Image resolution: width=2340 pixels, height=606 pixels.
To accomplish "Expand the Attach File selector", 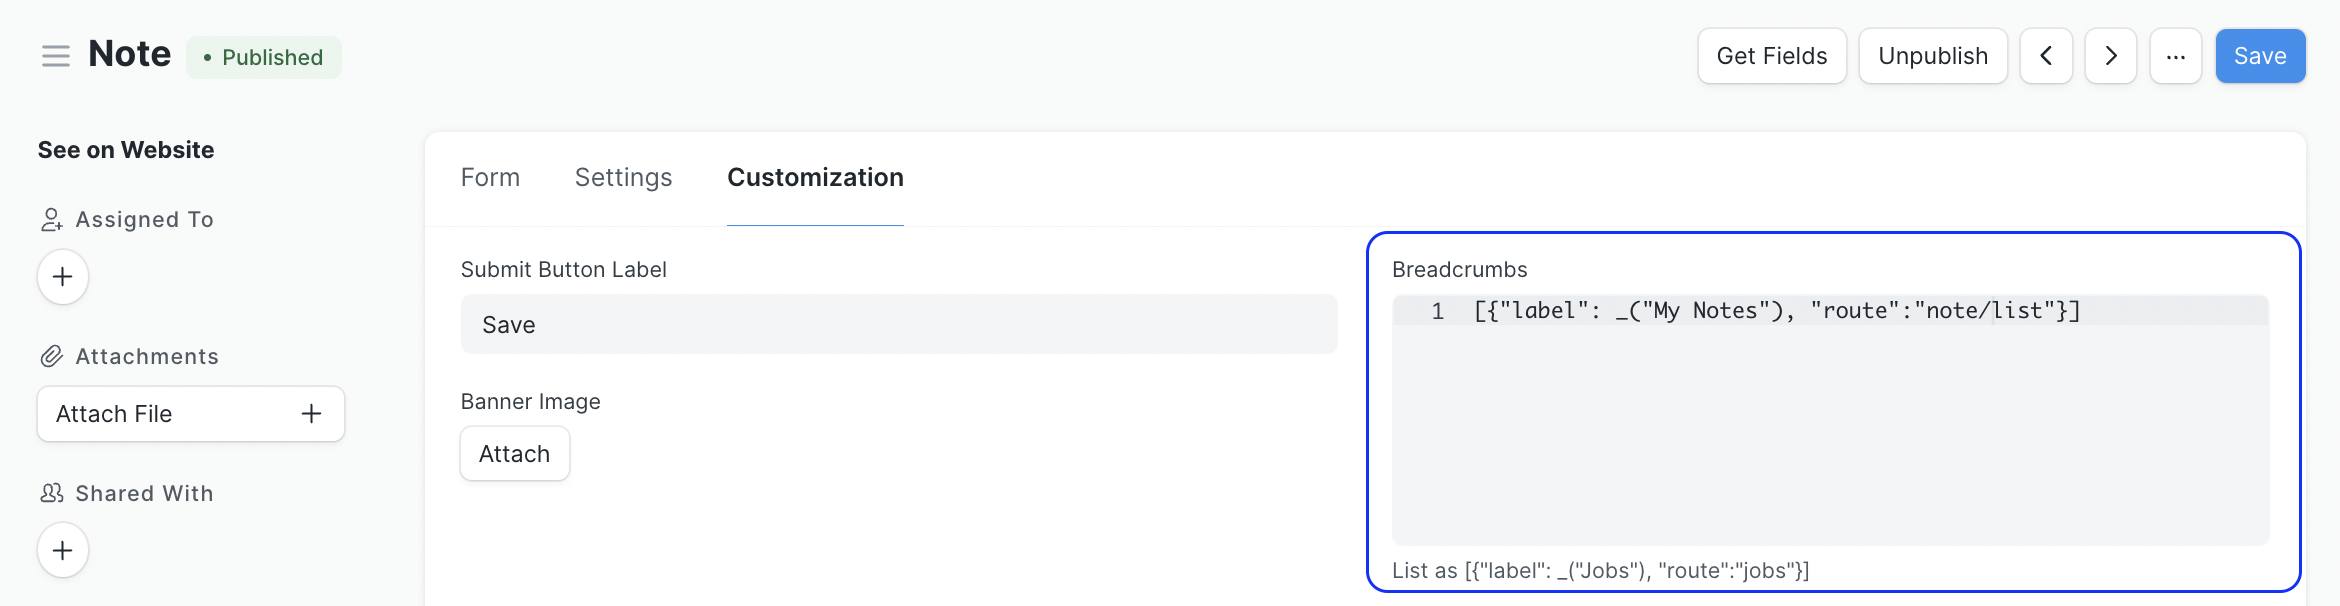I will 190,413.
